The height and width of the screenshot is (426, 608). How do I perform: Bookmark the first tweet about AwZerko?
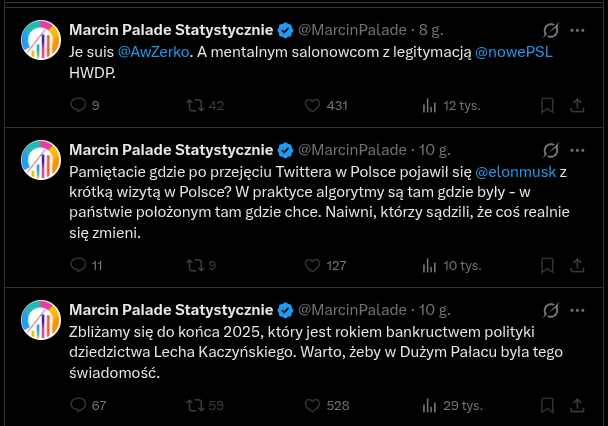click(547, 105)
